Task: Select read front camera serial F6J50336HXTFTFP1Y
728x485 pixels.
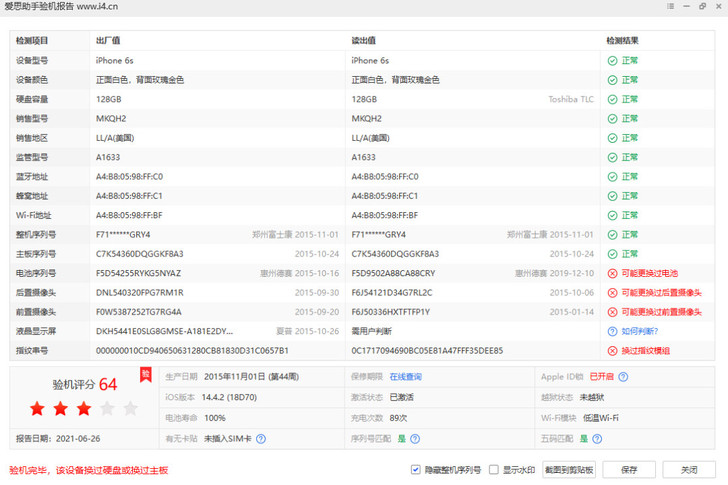Action: pos(390,312)
